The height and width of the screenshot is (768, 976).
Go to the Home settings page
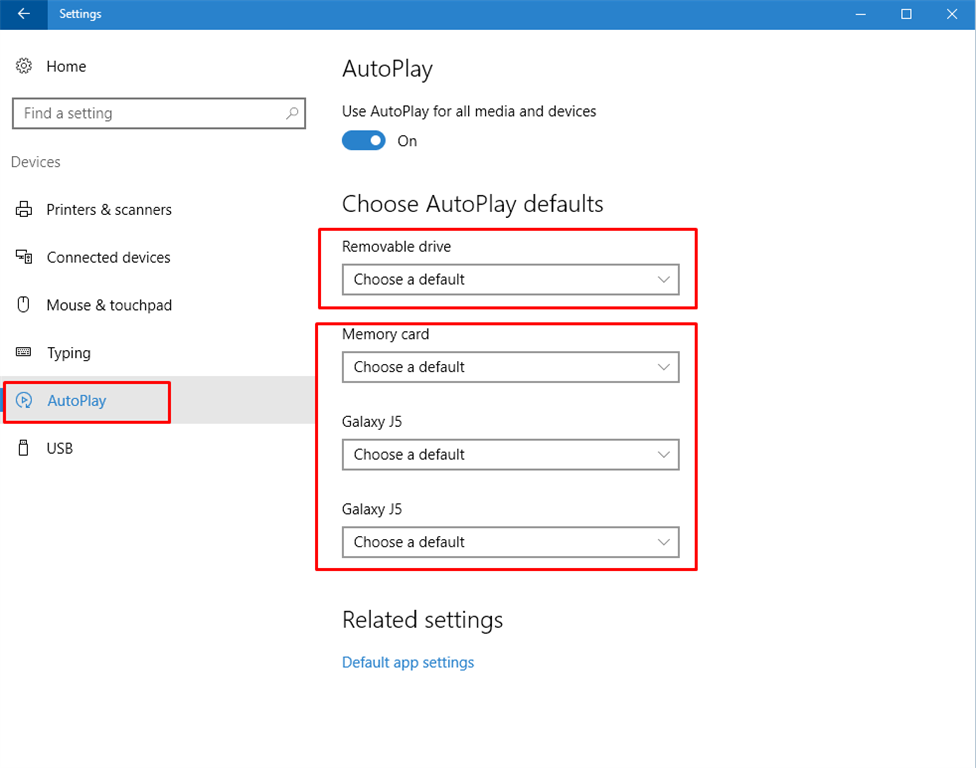(66, 66)
